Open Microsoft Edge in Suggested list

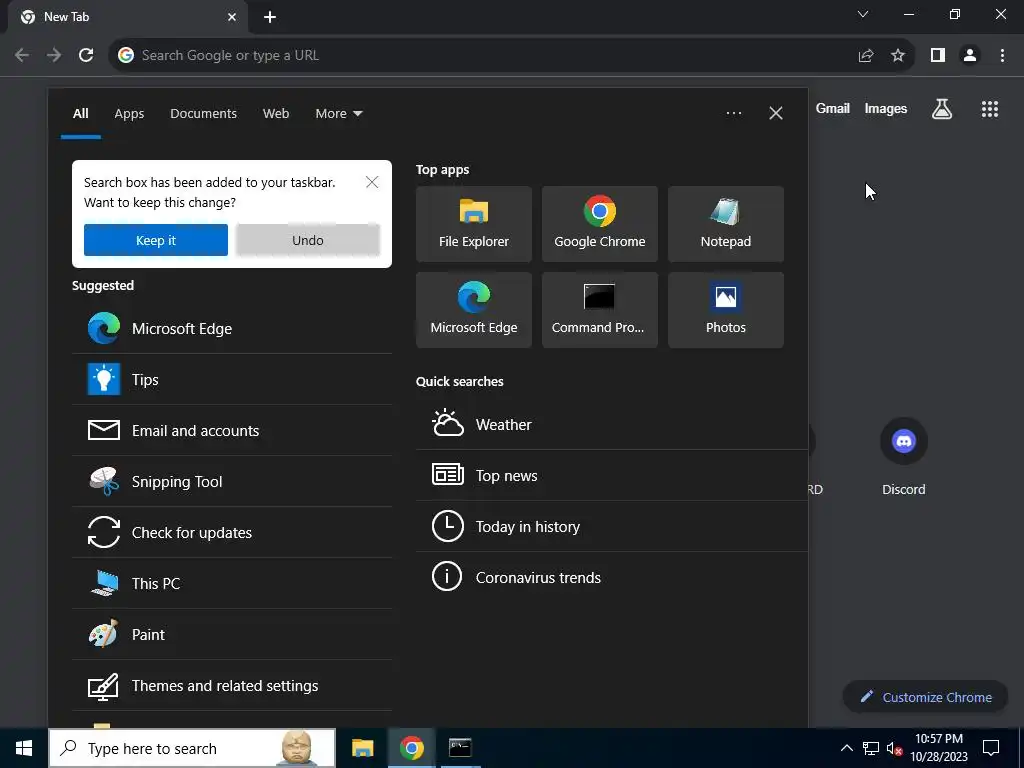[x=232, y=328]
